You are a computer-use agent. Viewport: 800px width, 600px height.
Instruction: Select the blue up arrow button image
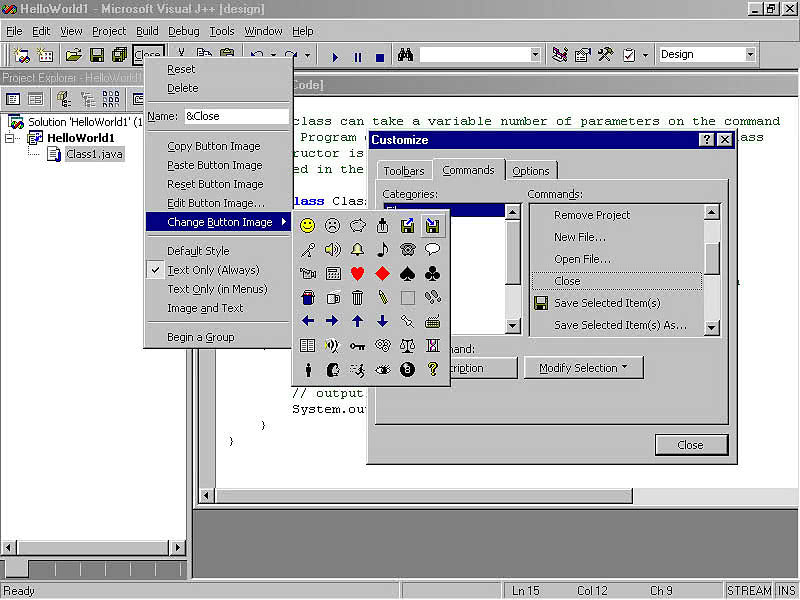coord(357,321)
